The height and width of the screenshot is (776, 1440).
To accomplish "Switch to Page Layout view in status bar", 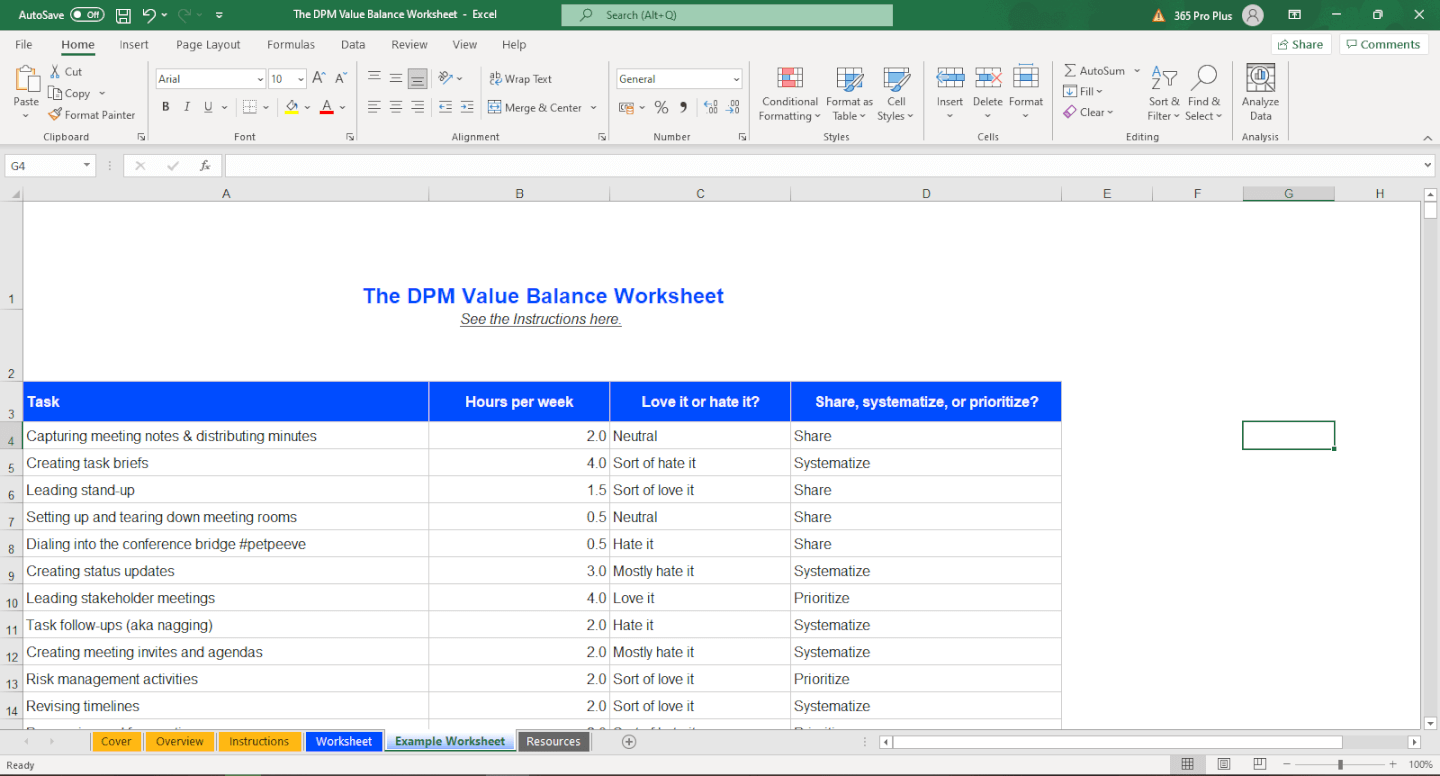I will [x=1224, y=765].
